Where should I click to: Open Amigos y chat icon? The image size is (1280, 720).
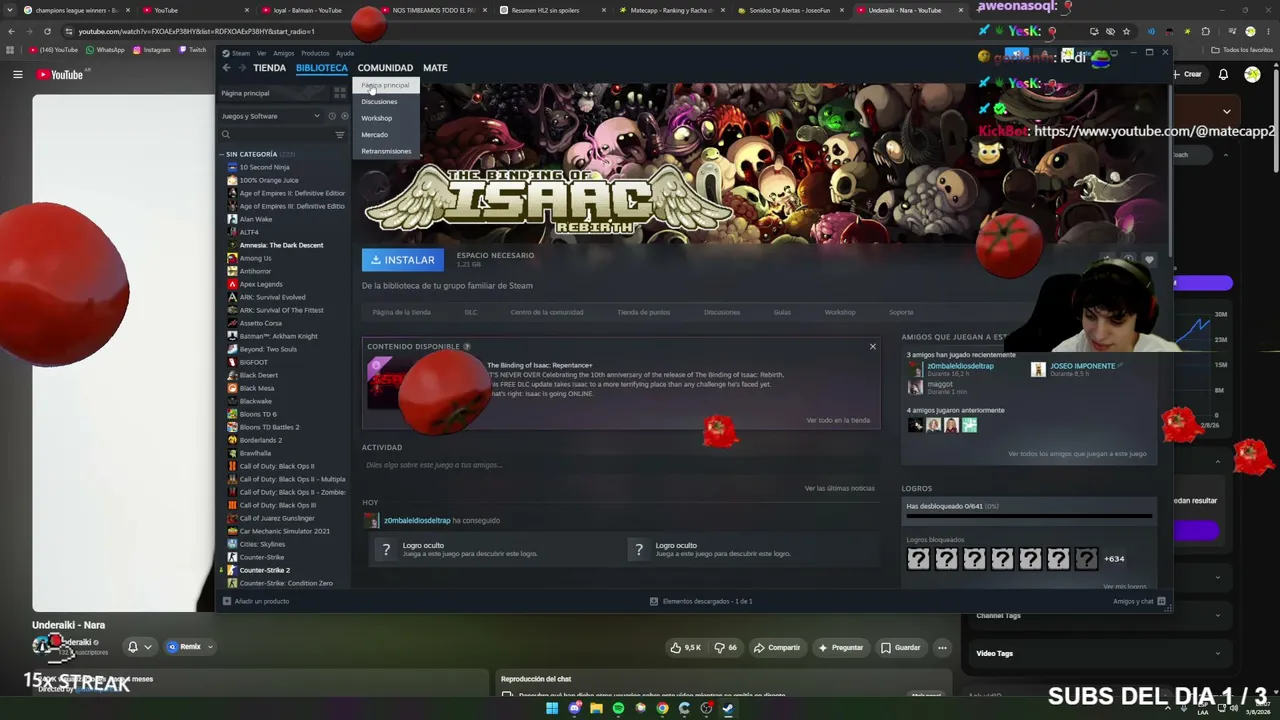click(x=1161, y=601)
